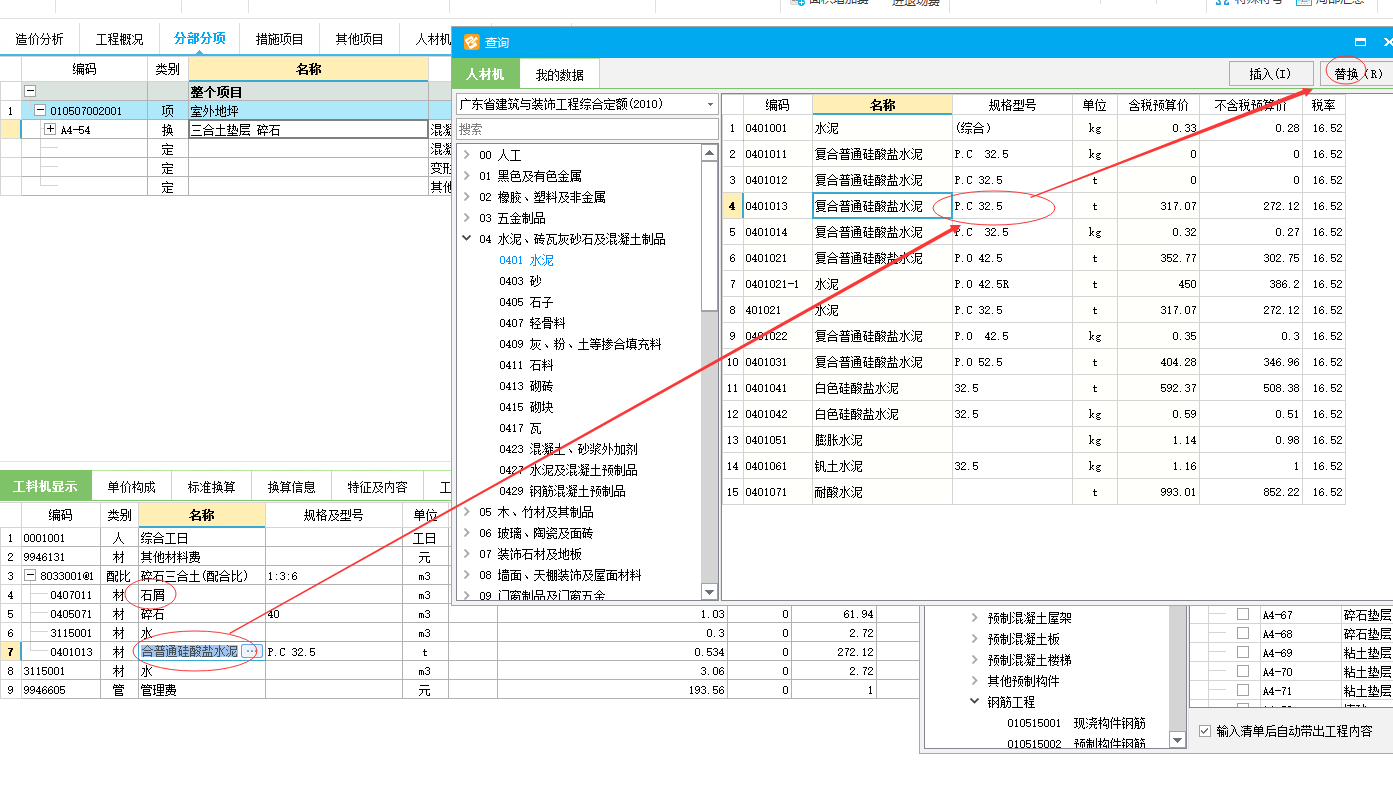Select the 0401071 耐酸水泥 row

pyautogui.click(x=1034, y=492)
